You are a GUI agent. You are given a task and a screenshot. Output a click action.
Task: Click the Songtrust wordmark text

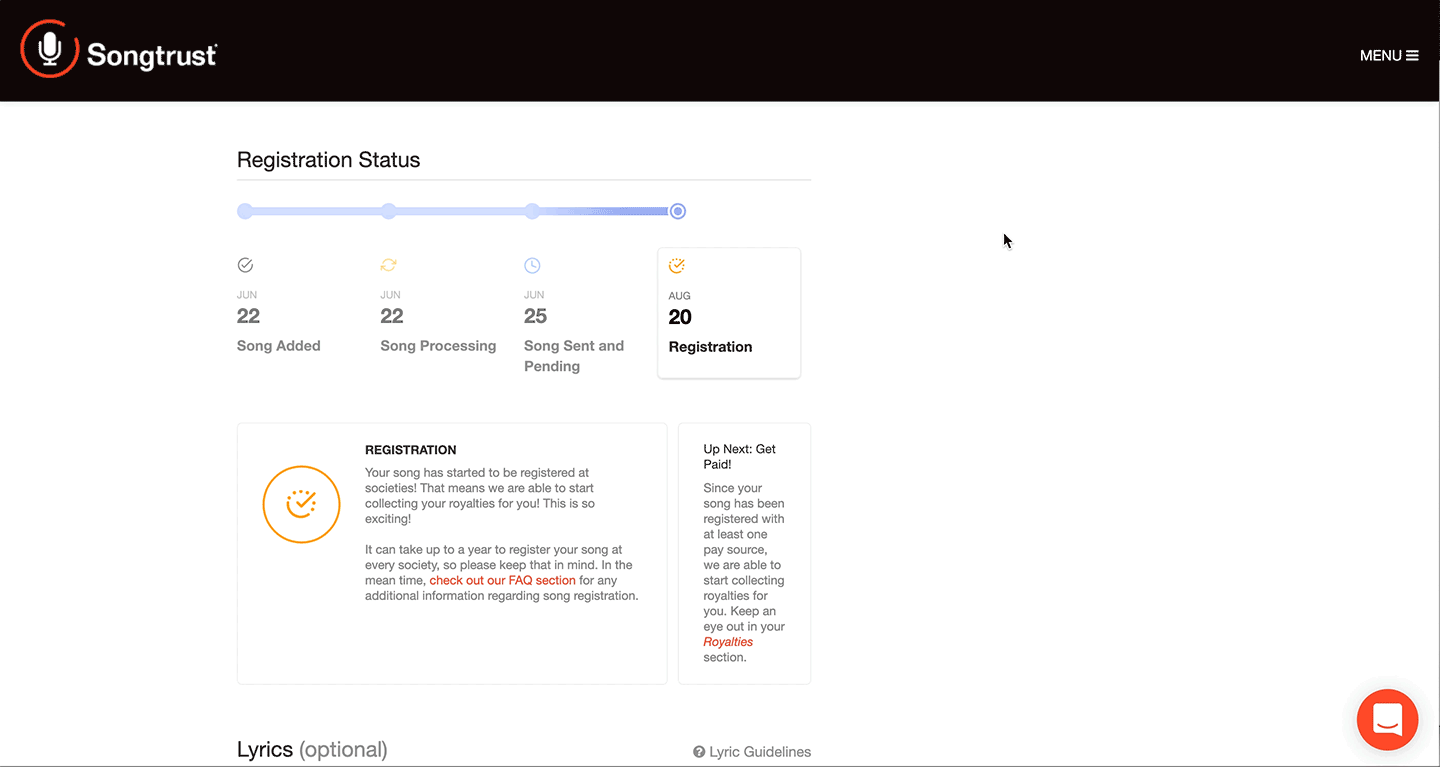[x=152, y=55]
